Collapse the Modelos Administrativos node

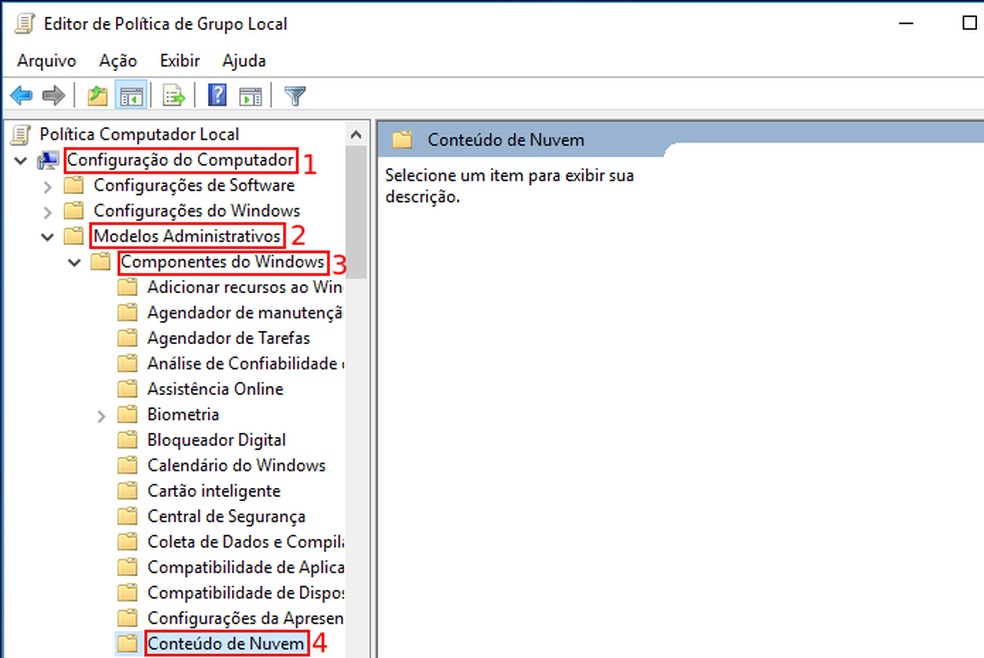[48, 237]
